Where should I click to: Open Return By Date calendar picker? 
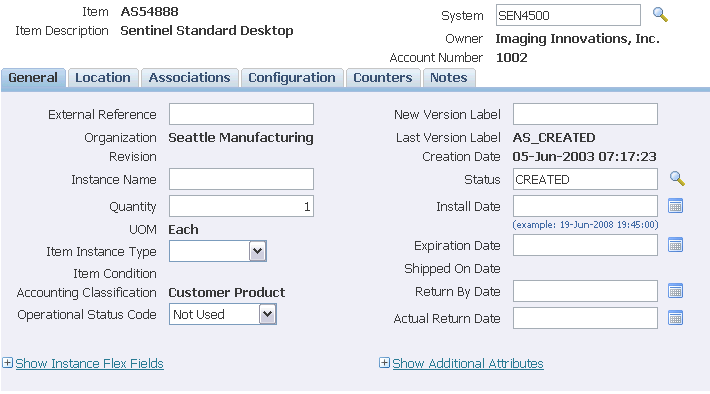coord(675,291)
